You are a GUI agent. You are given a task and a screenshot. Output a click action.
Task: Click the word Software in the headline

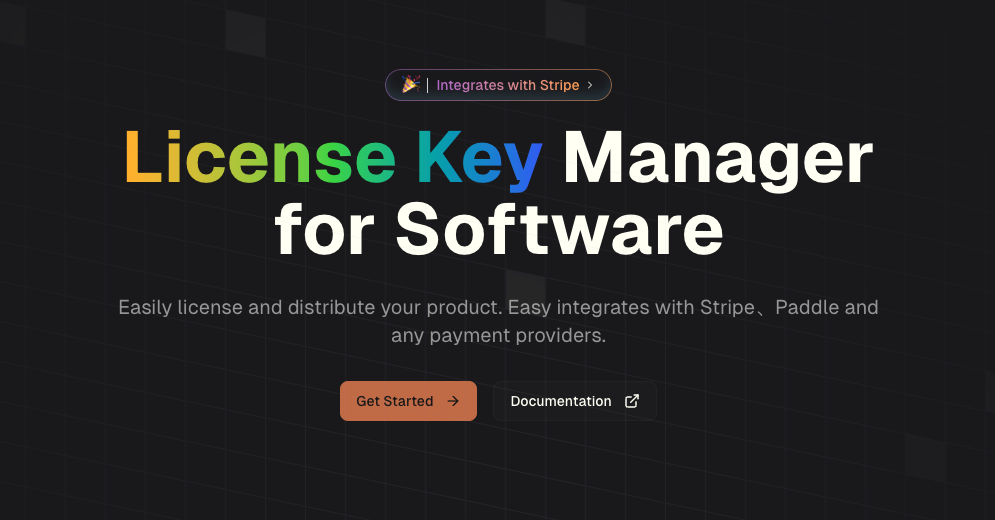559,229
